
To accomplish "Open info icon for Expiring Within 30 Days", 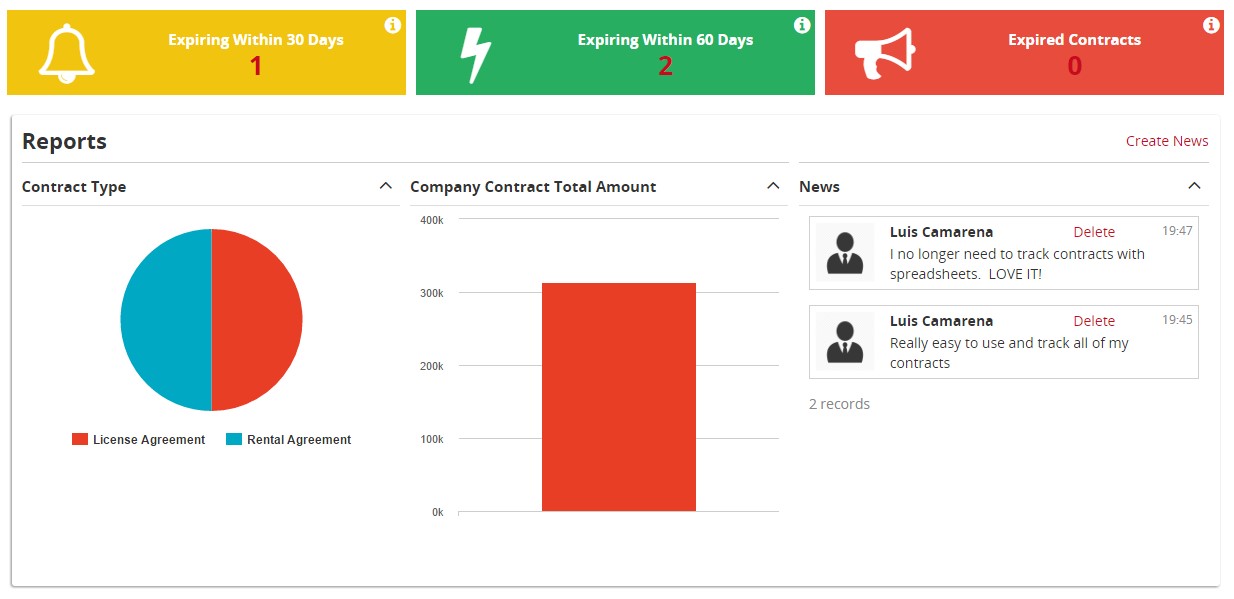I will pos(393,26).
